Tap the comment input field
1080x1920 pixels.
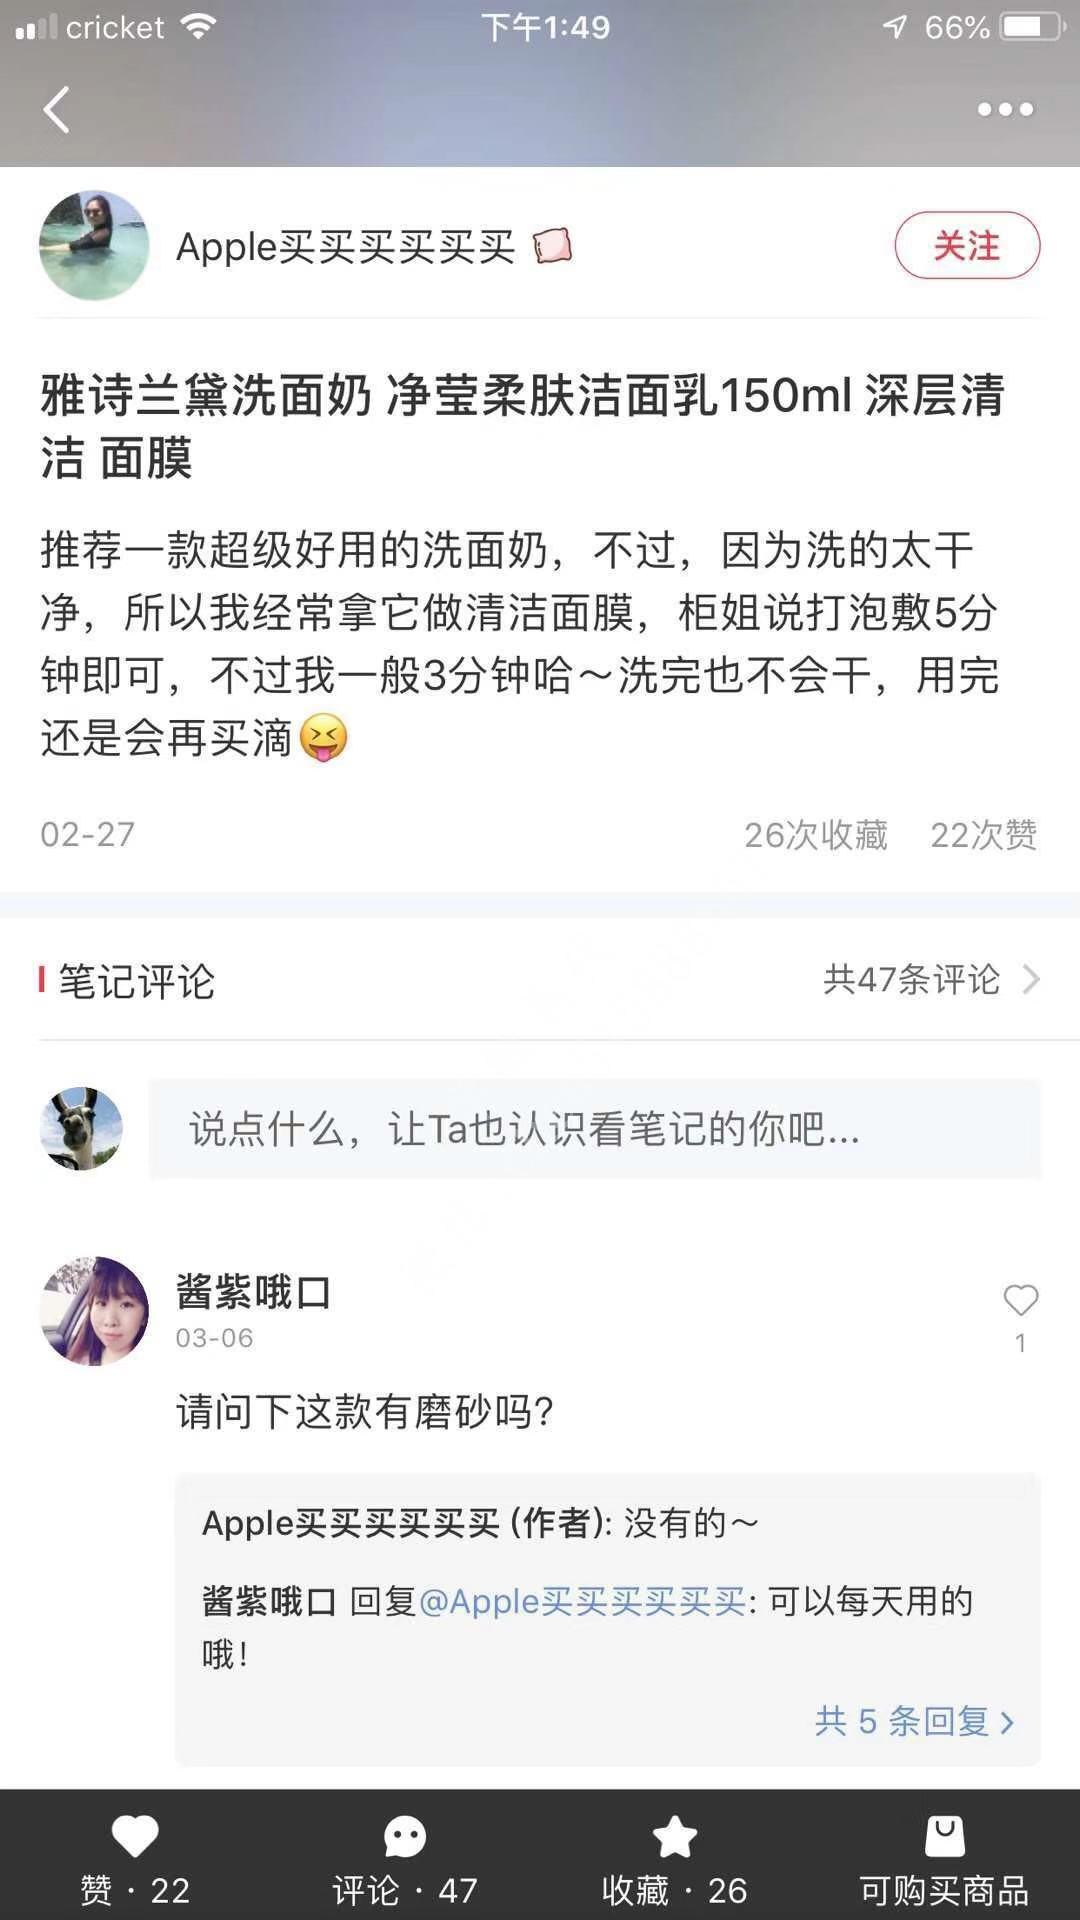coord(595,1129)
